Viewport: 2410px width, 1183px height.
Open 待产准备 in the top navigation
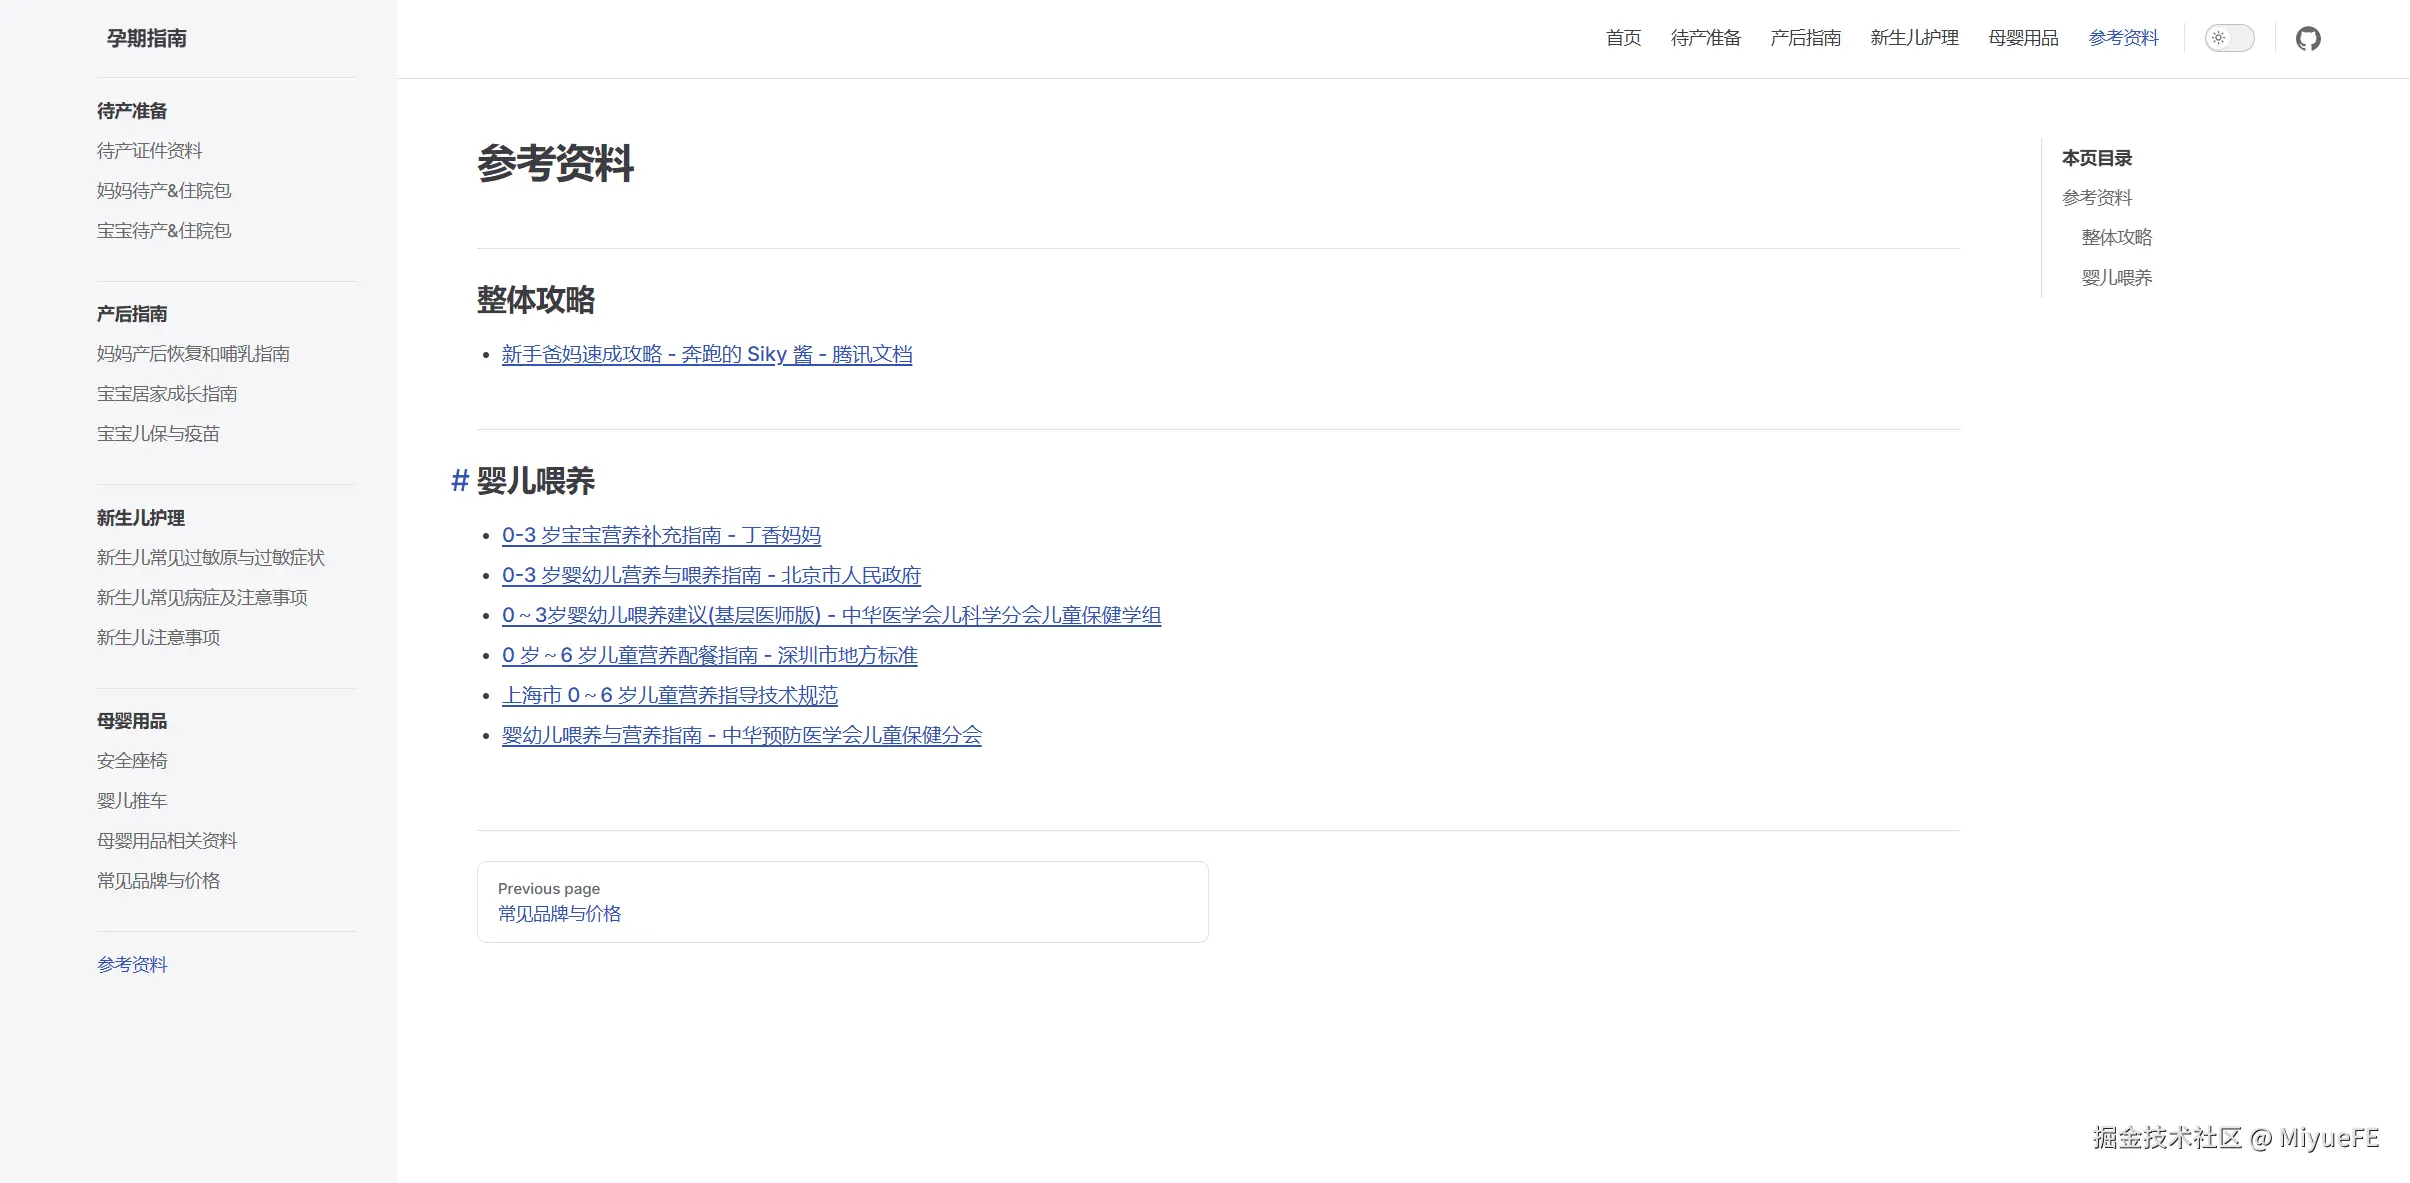point(1705,38)
